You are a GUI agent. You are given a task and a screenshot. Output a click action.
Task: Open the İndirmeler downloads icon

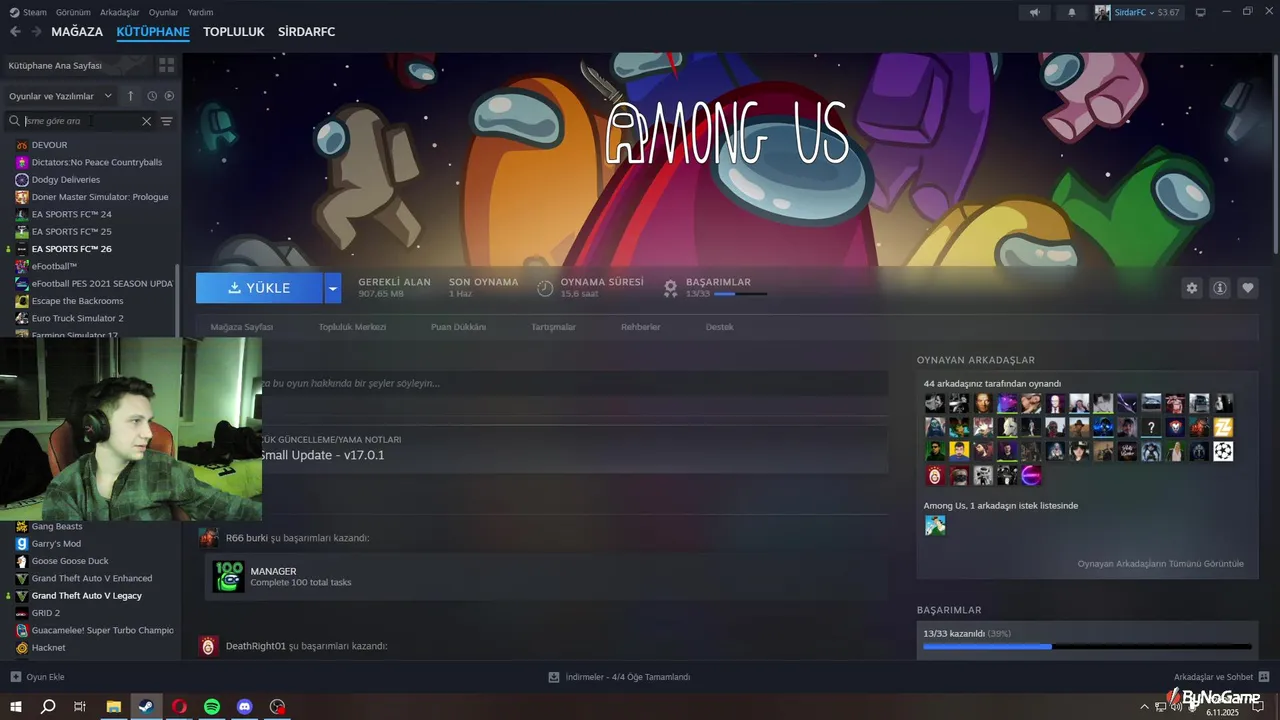pyautogui.click(x=554, y=677)
